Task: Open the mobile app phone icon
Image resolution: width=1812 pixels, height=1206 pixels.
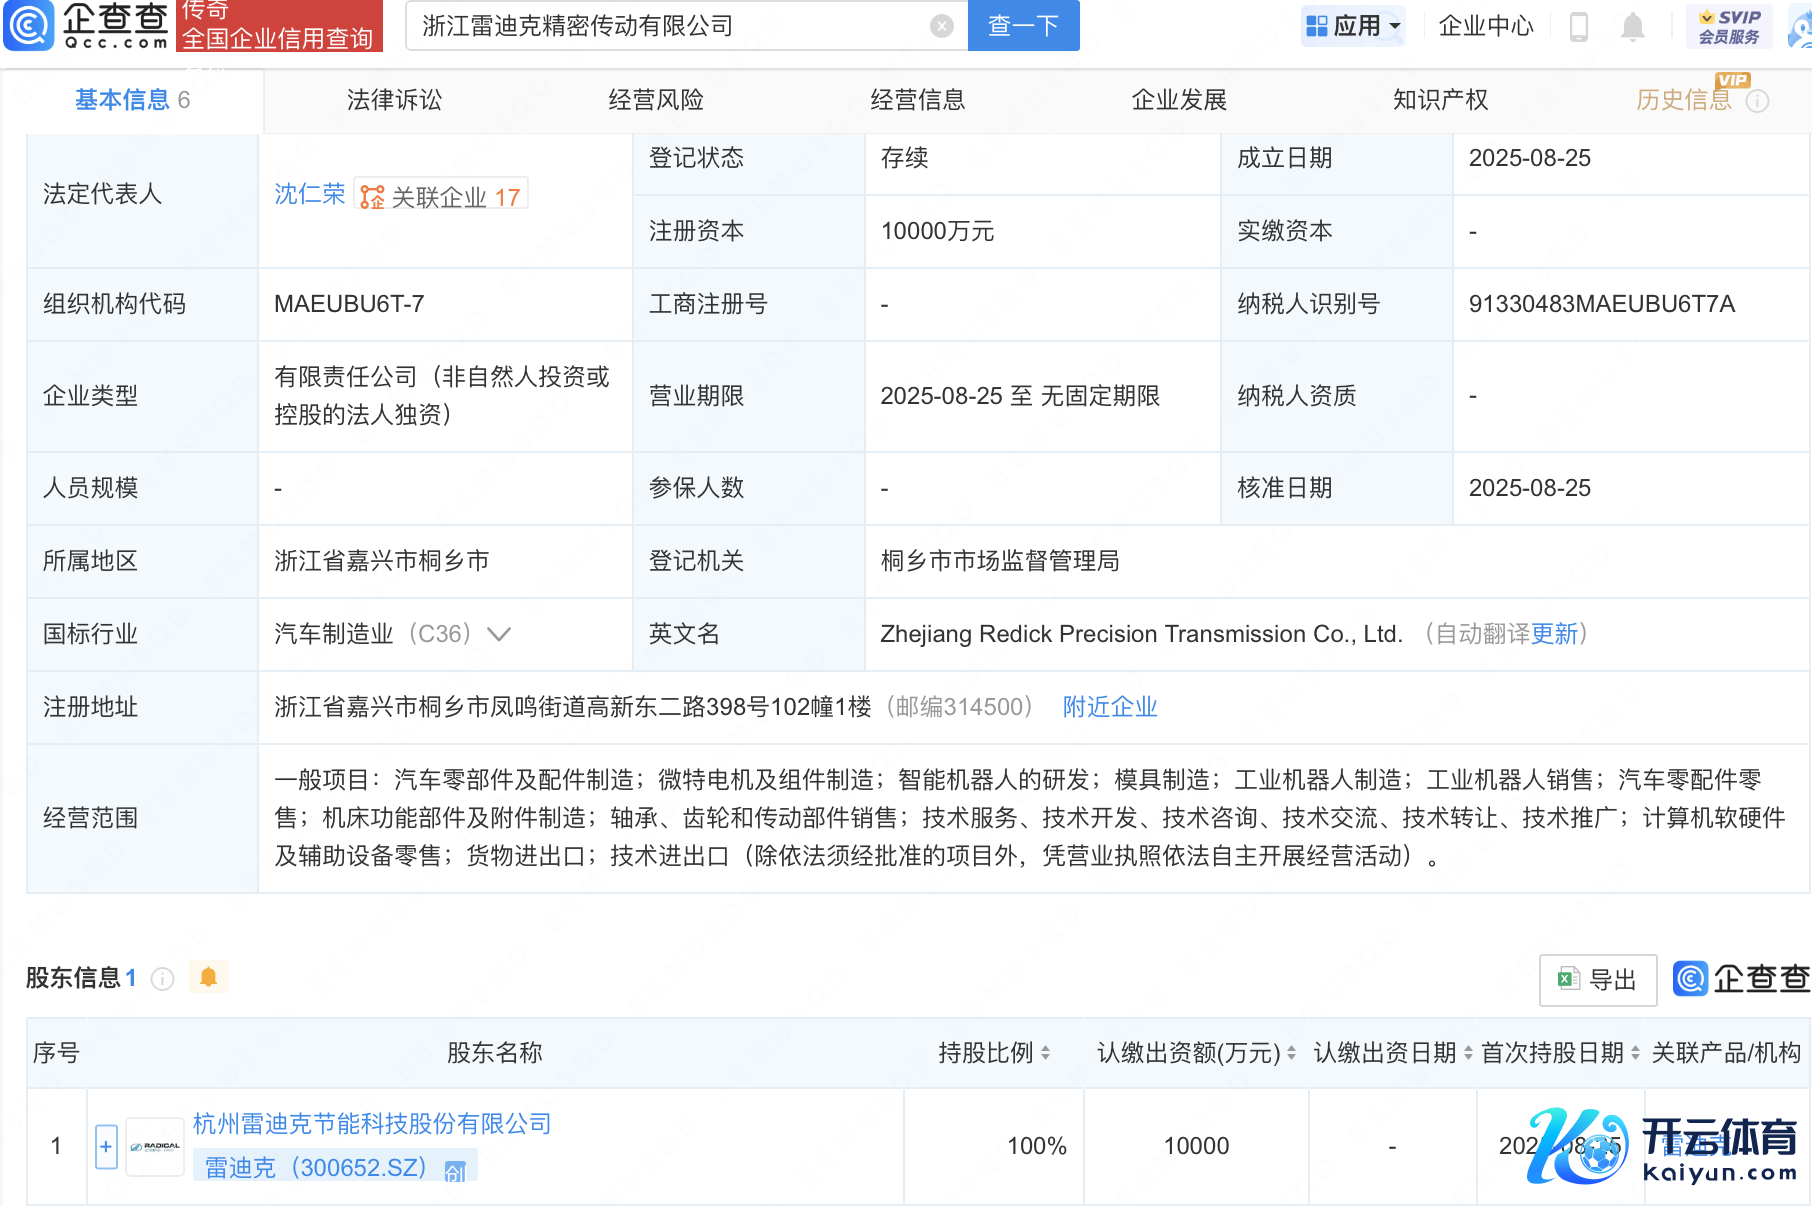Action: (x=1579, y=27)
